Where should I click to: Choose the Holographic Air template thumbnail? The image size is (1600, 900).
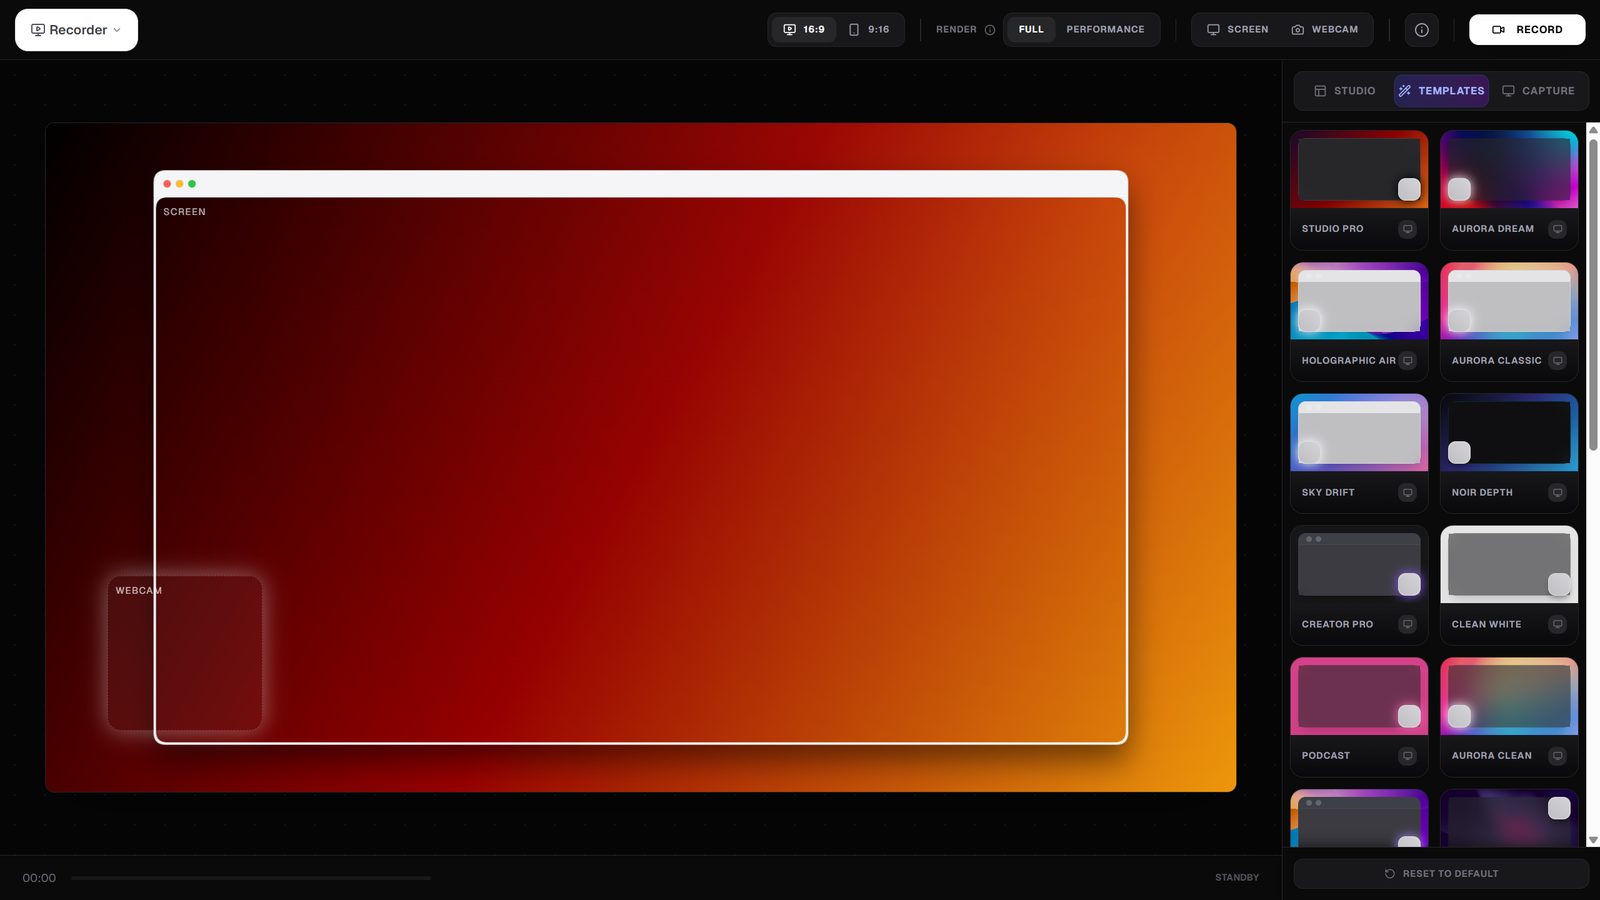[1359, 301]
